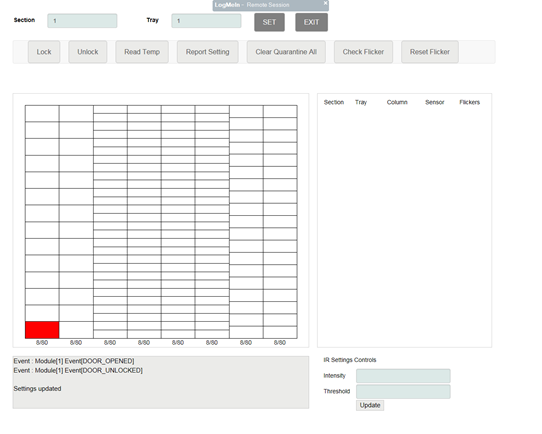Viewport: 542px width, 434px height.
Task: Open Report Setting
Action: tap(207, 52)
